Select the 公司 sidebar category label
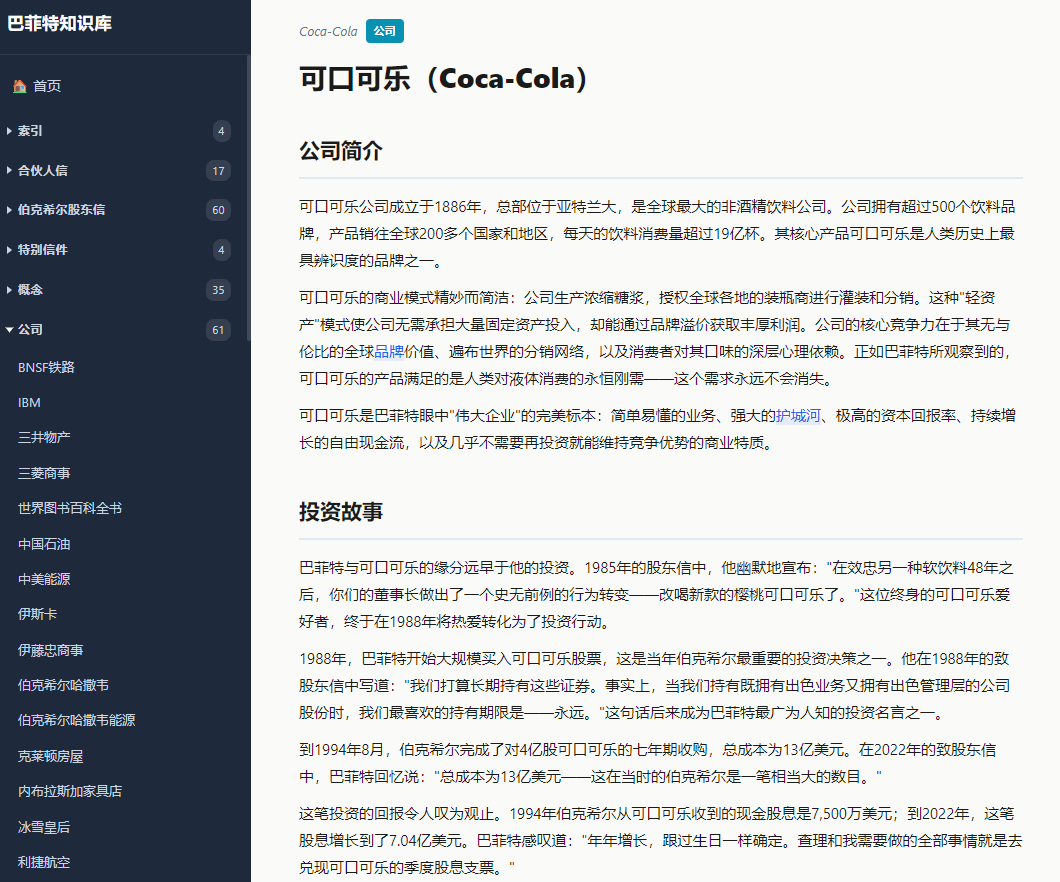 click(x=30, y=330)
